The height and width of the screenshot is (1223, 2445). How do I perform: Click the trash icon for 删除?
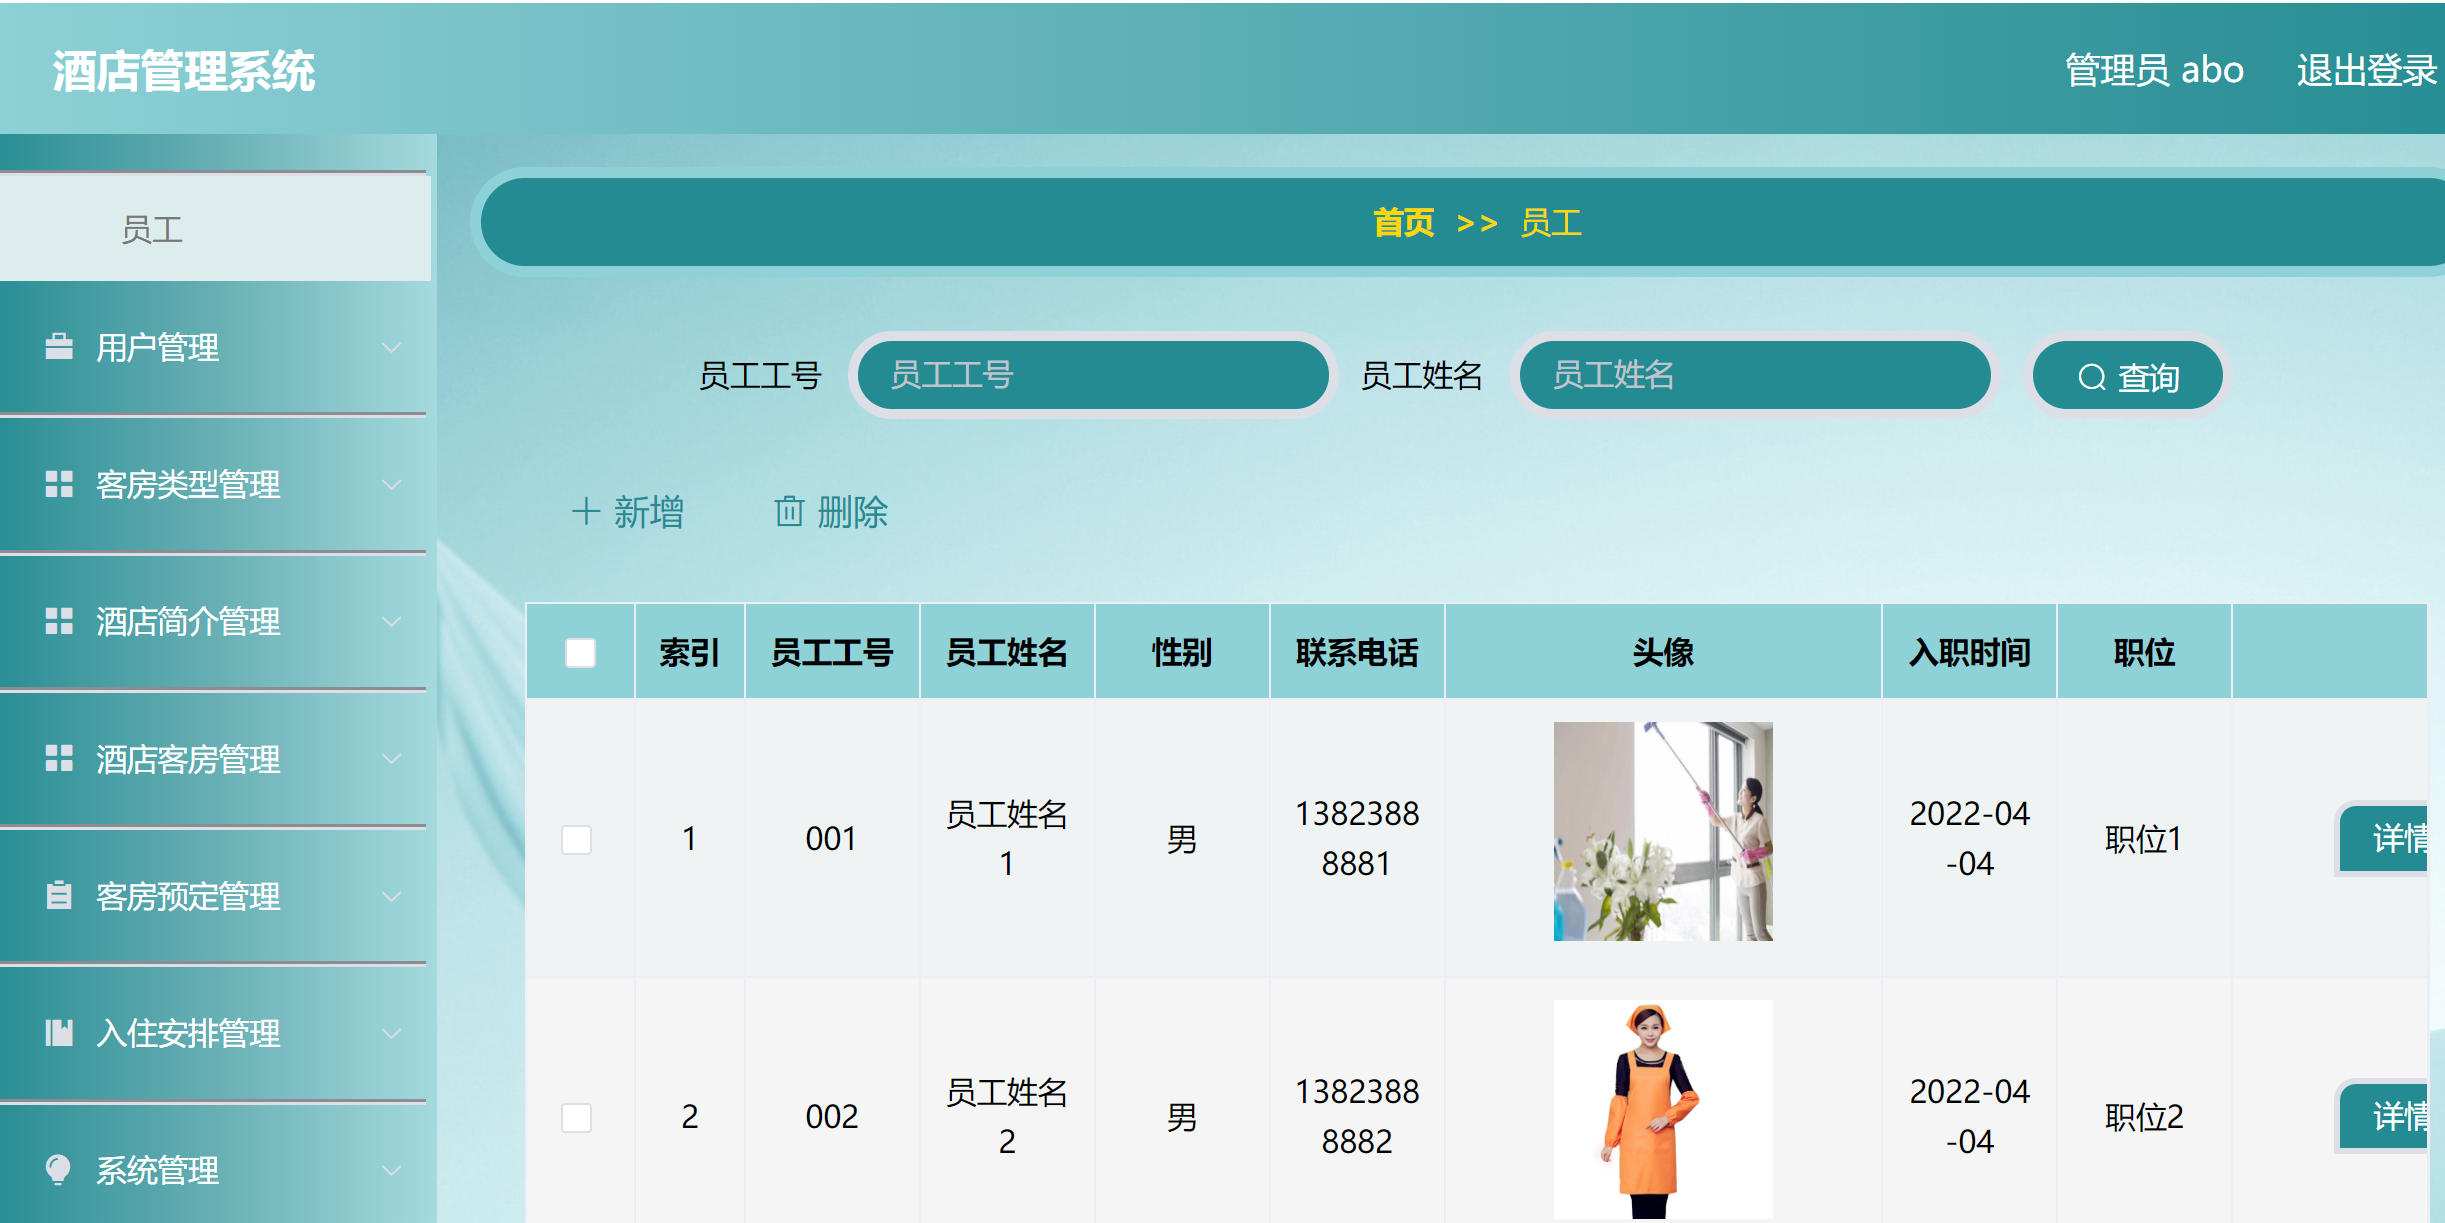point(788,512)
